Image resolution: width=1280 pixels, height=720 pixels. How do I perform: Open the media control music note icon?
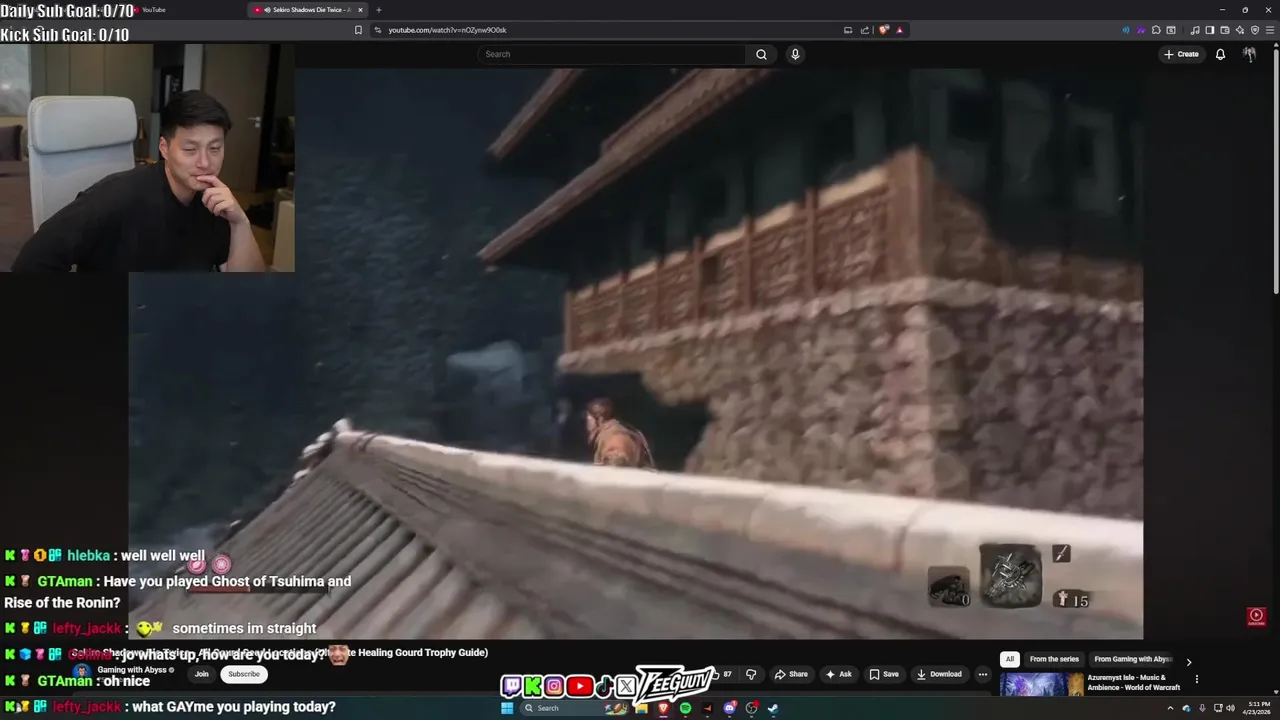pos(1195,30)
